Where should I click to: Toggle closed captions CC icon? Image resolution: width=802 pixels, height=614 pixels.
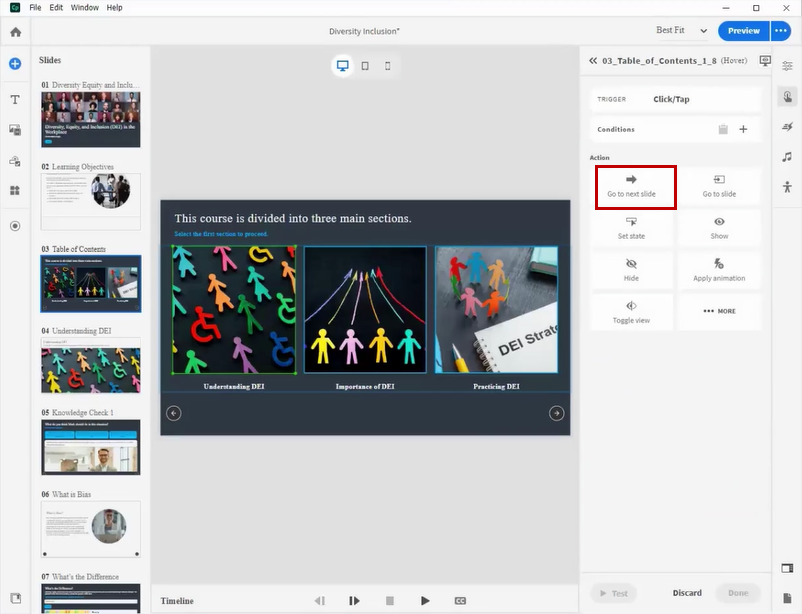click(460, 601)
